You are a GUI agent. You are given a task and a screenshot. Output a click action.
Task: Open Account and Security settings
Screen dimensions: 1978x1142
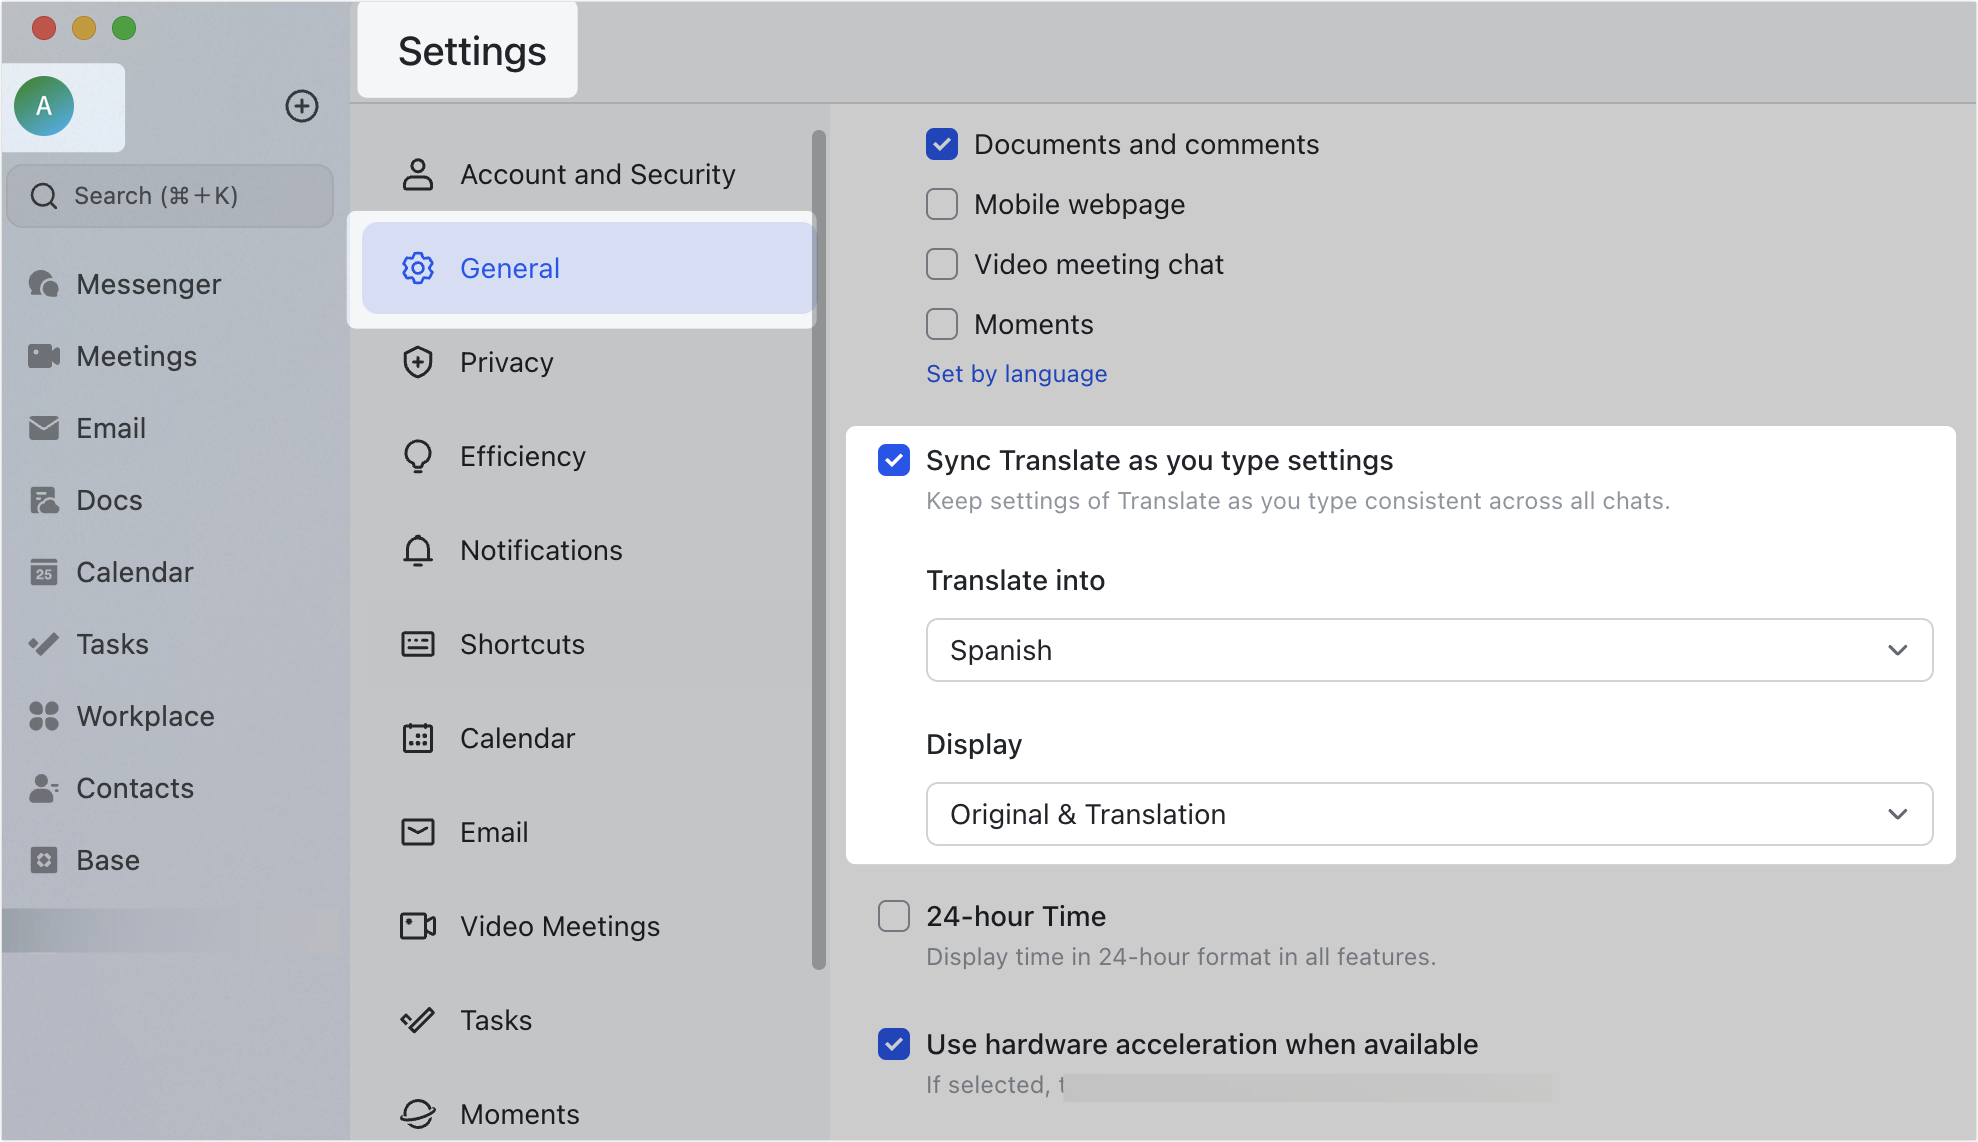click(587, 174)
